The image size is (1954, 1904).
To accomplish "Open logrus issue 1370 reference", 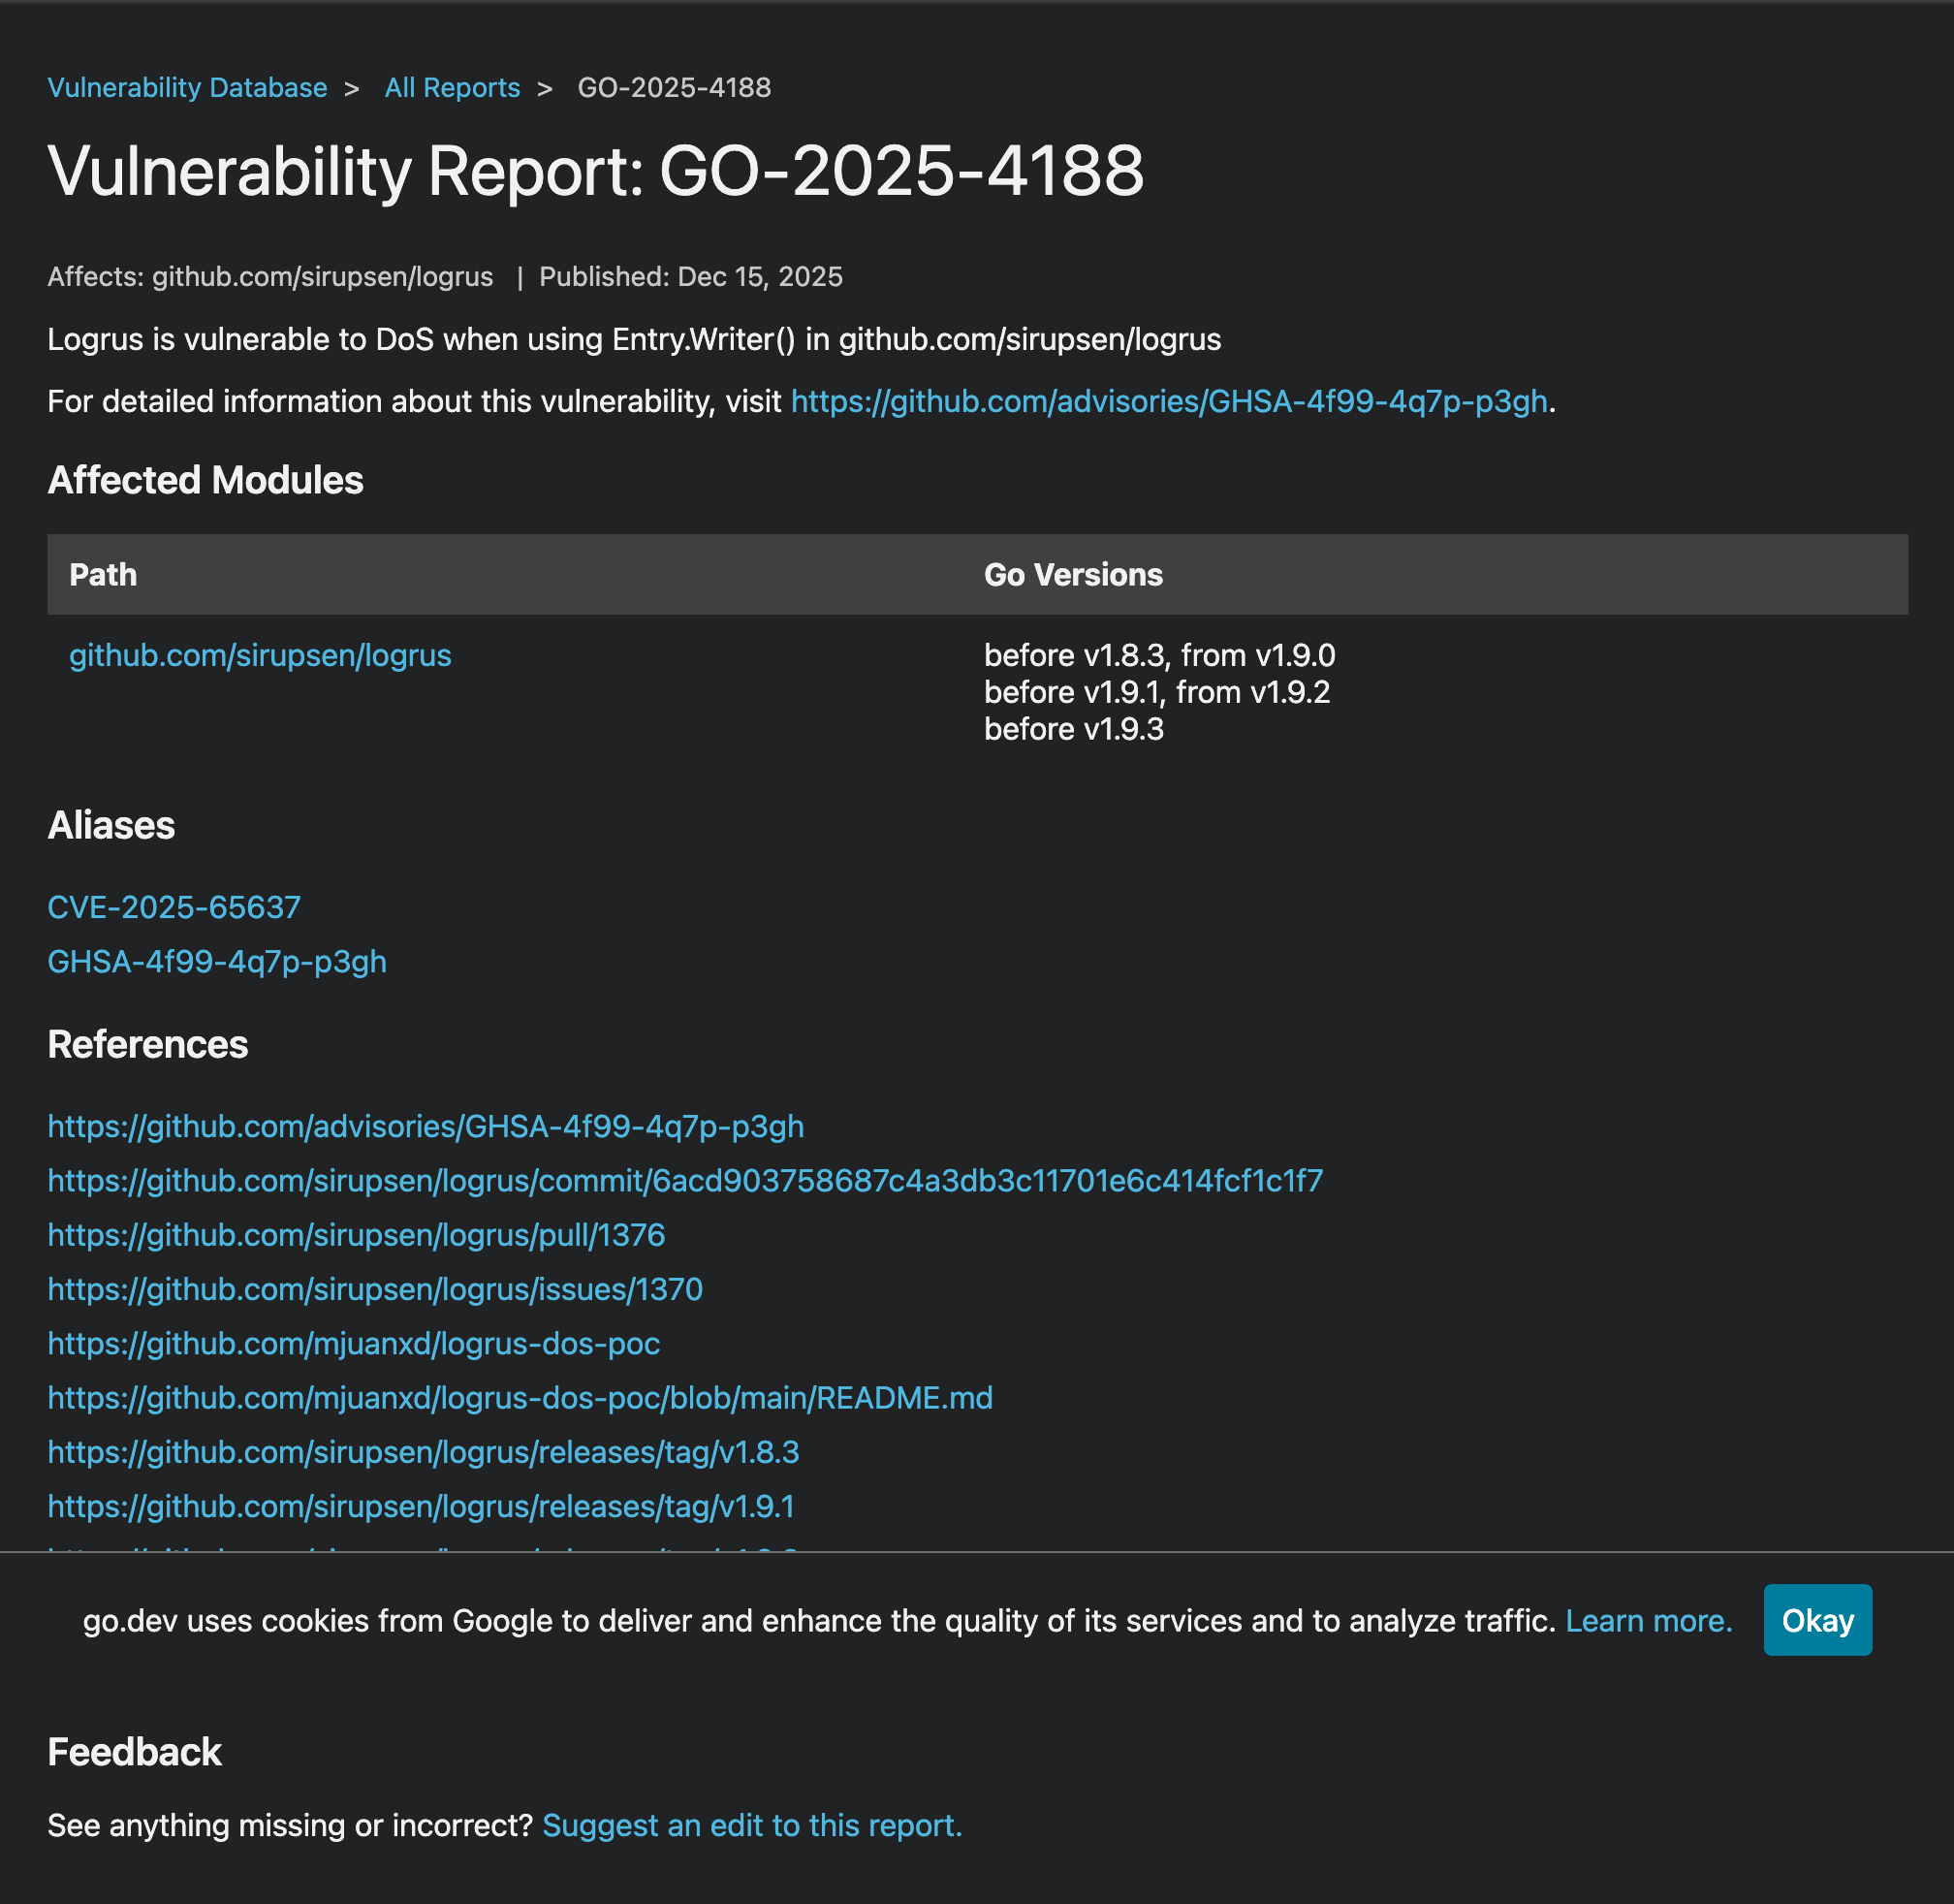I will [374, 1290].
